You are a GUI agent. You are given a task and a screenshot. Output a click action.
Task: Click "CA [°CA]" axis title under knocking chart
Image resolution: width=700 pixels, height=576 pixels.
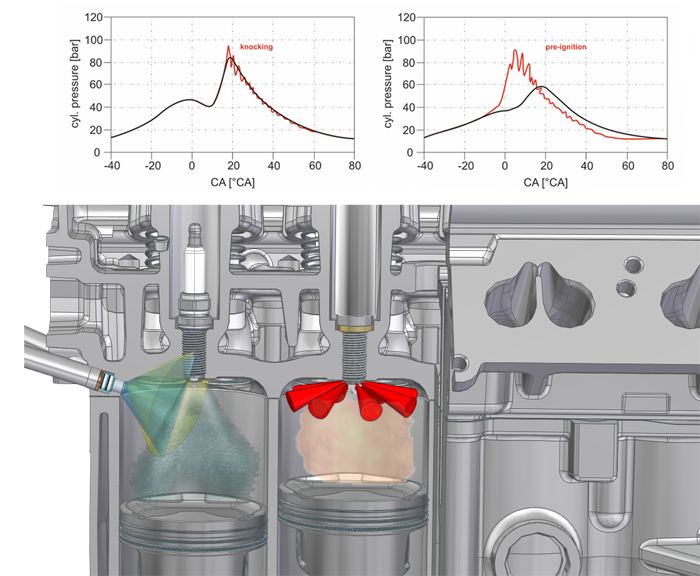(233, 183)
